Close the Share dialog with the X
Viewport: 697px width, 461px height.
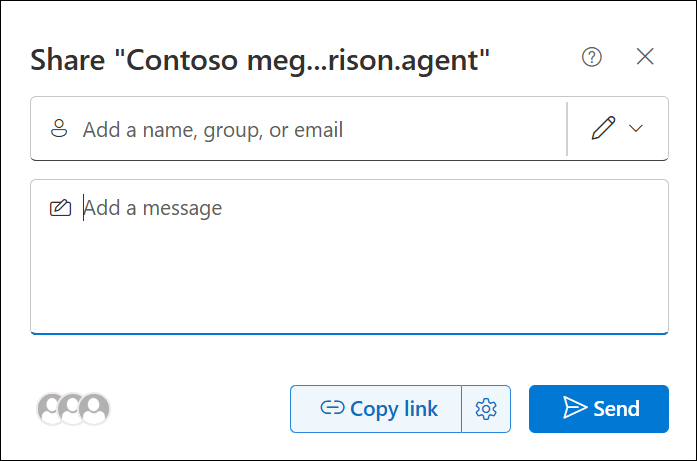(645, 56)
